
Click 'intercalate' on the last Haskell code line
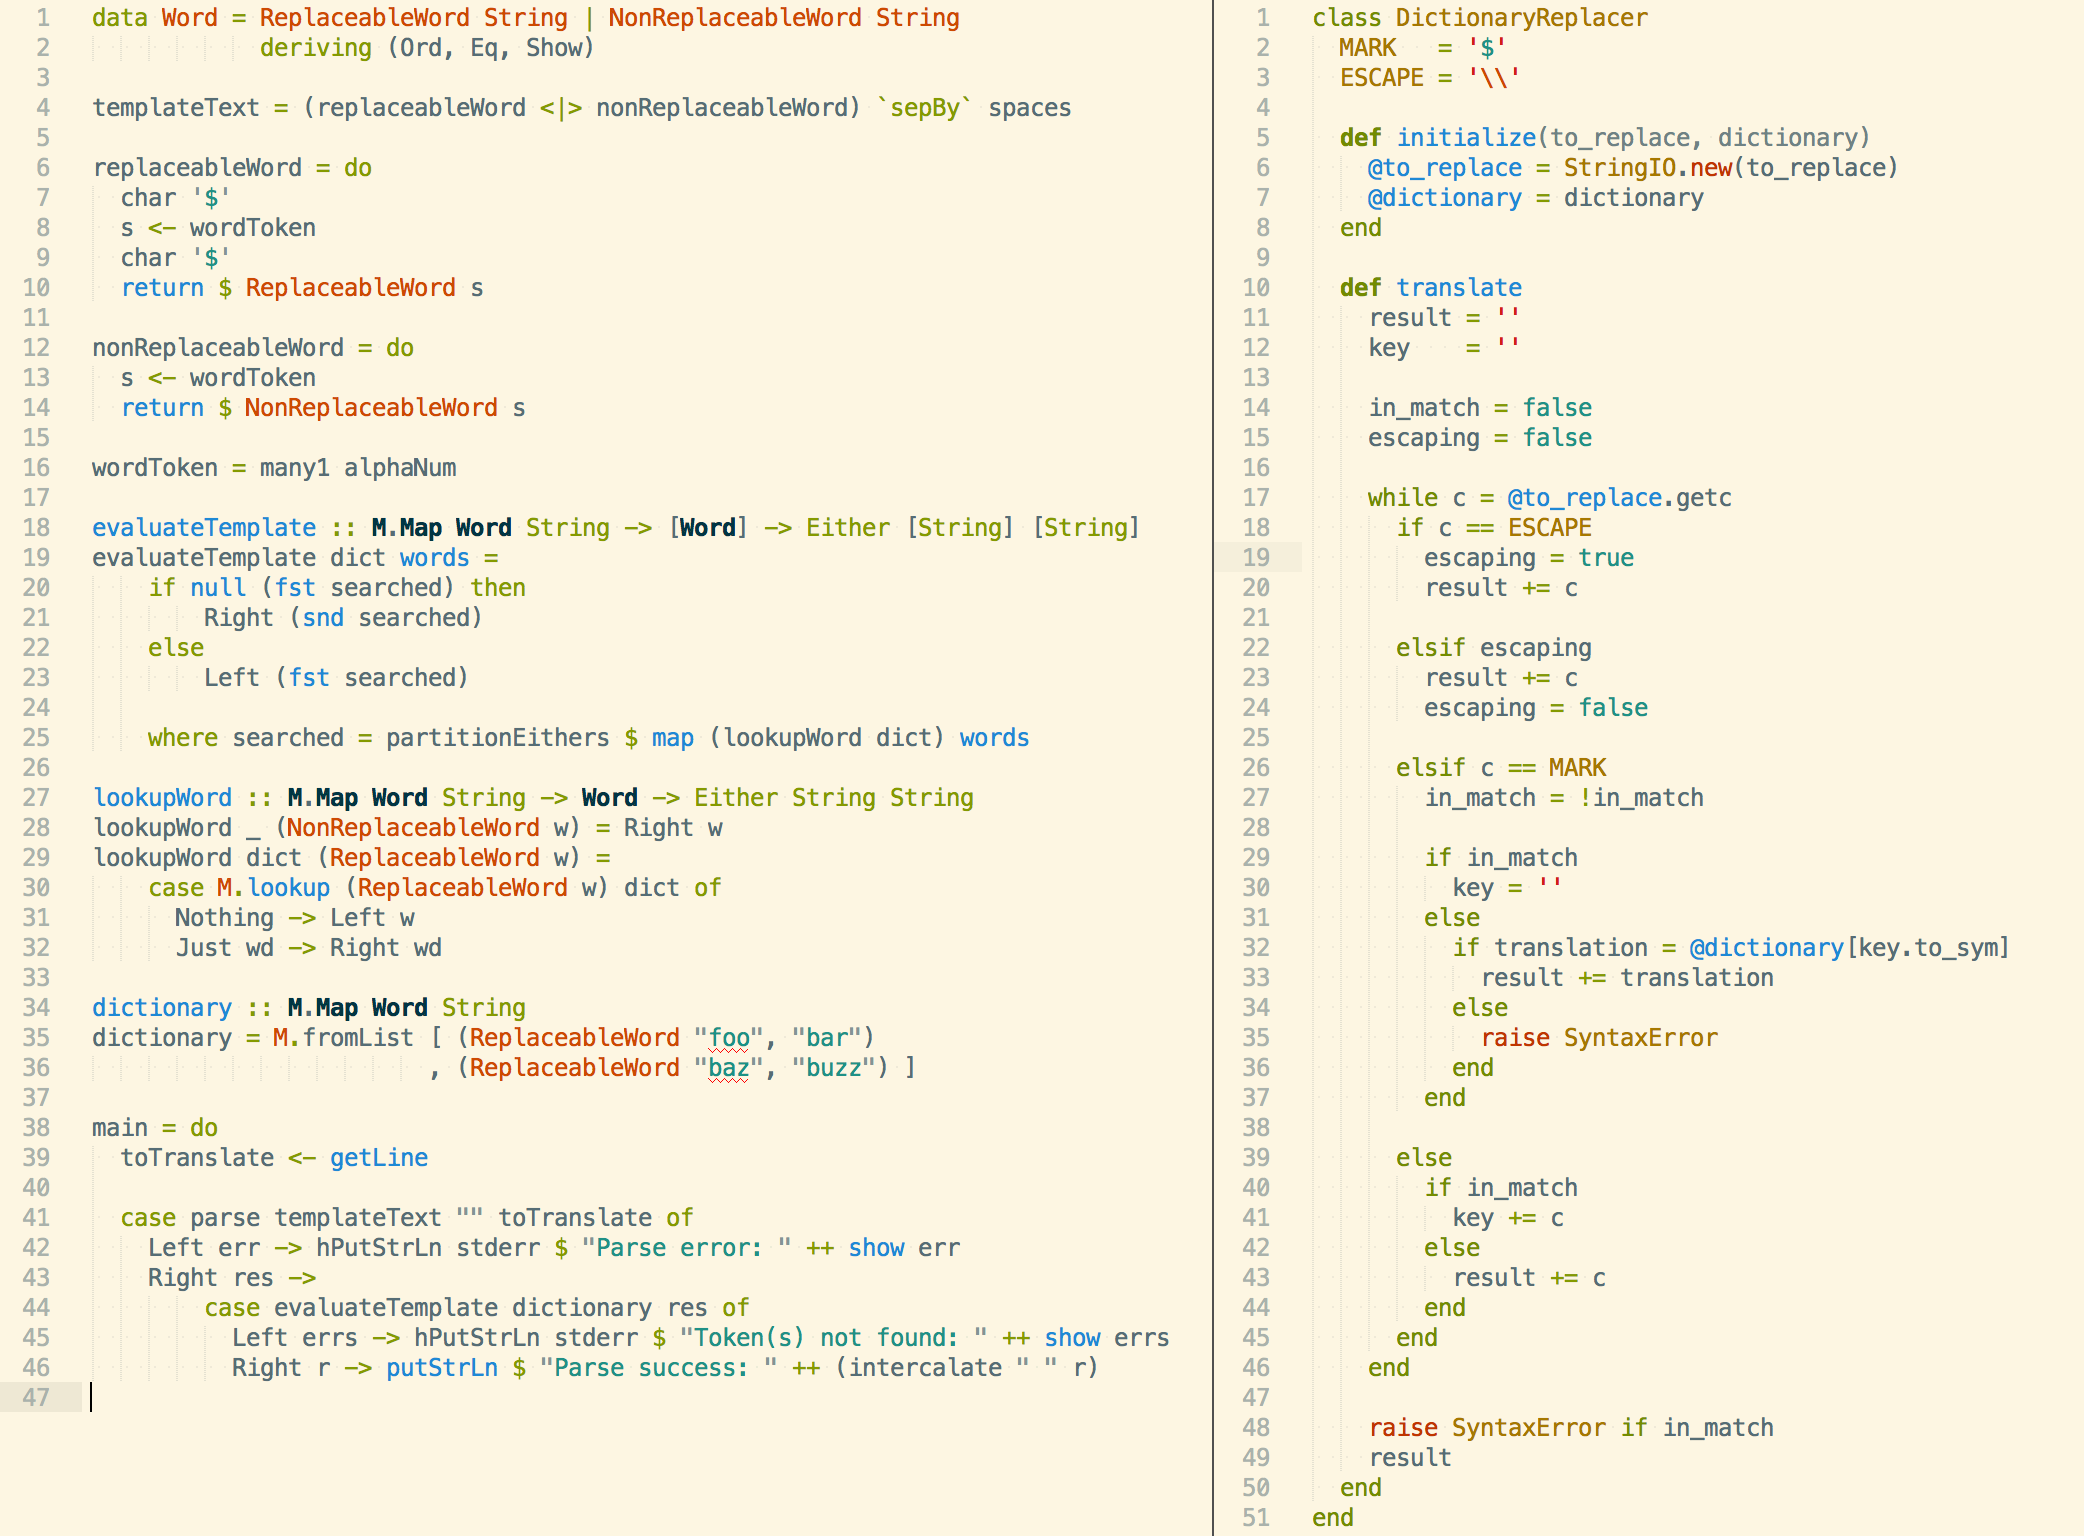click(925, 1367)
